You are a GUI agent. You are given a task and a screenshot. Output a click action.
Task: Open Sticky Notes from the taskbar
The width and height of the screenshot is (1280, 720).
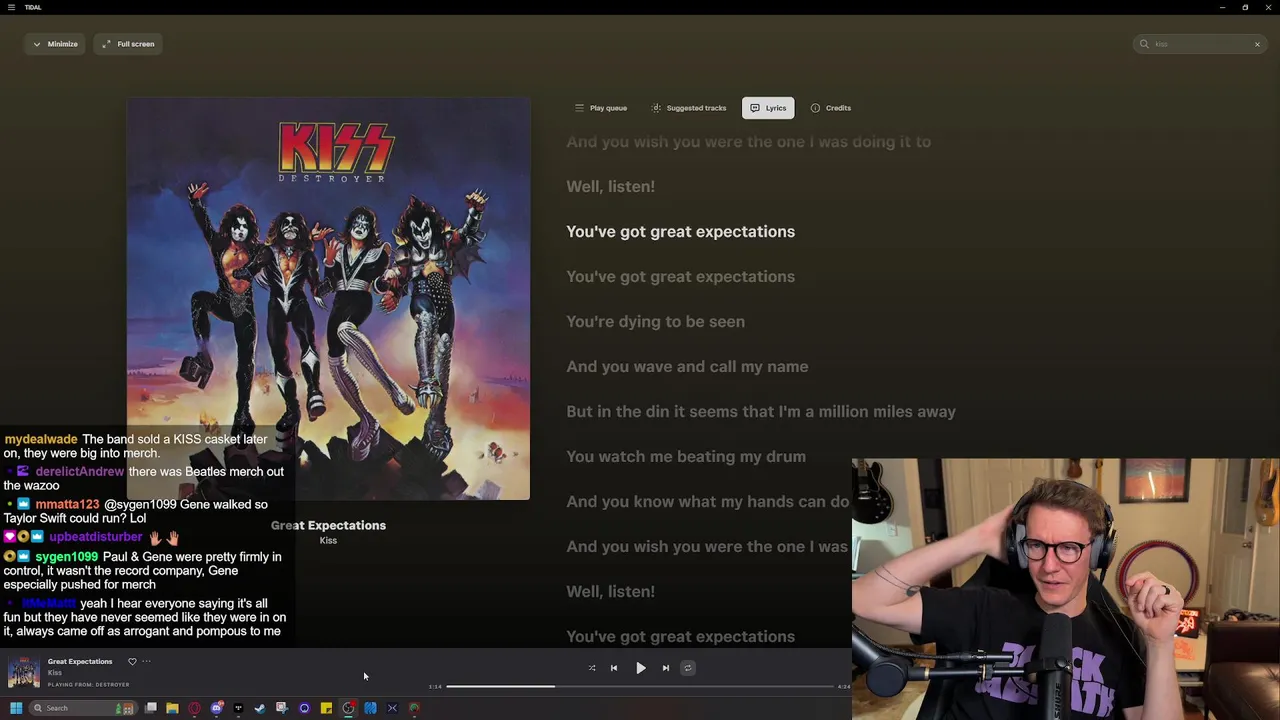pyautogui.click(x=326, y=708)
